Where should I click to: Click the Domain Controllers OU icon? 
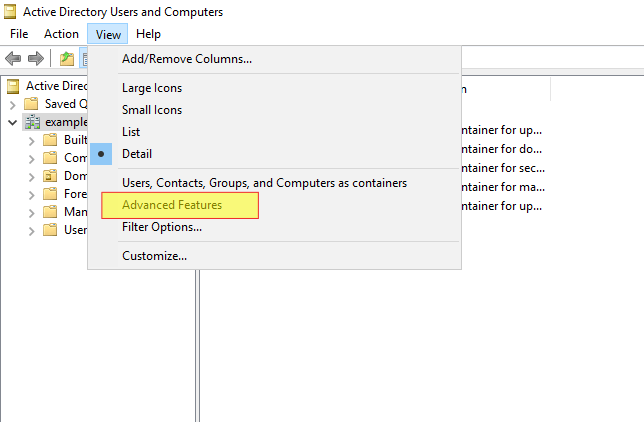(x=50, y=176)
